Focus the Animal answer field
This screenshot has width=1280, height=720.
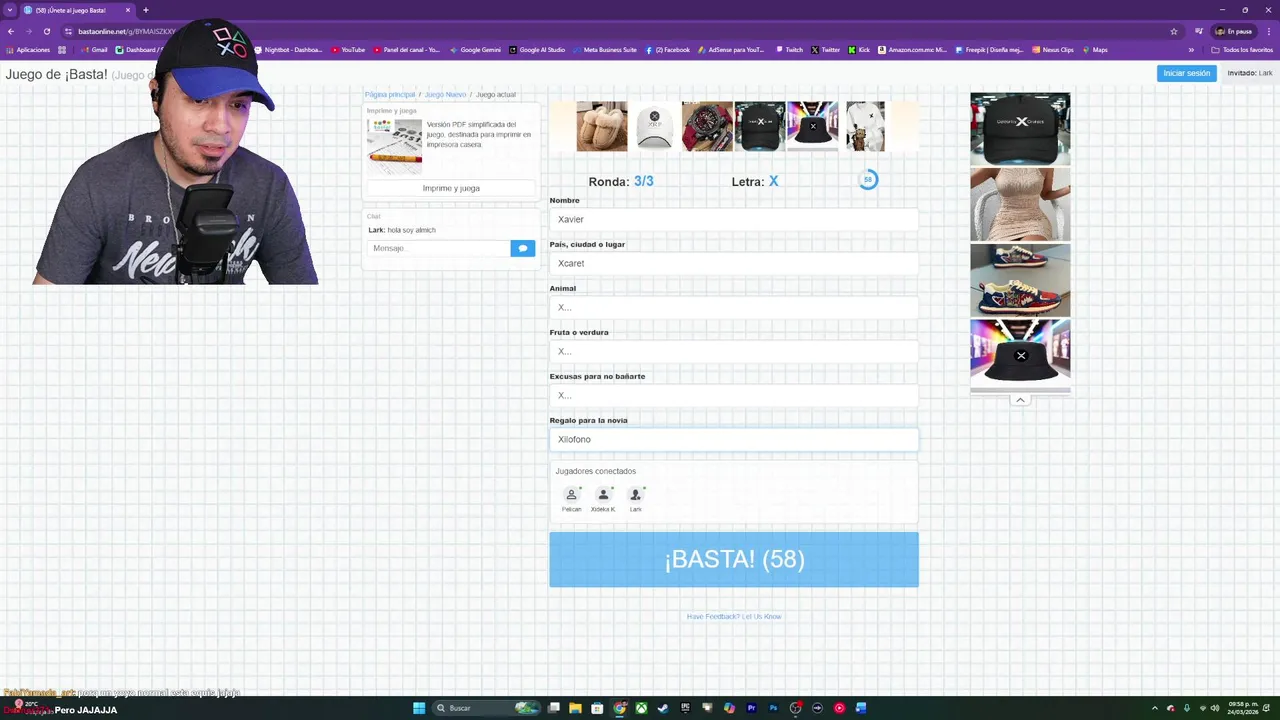pos(734,307)
